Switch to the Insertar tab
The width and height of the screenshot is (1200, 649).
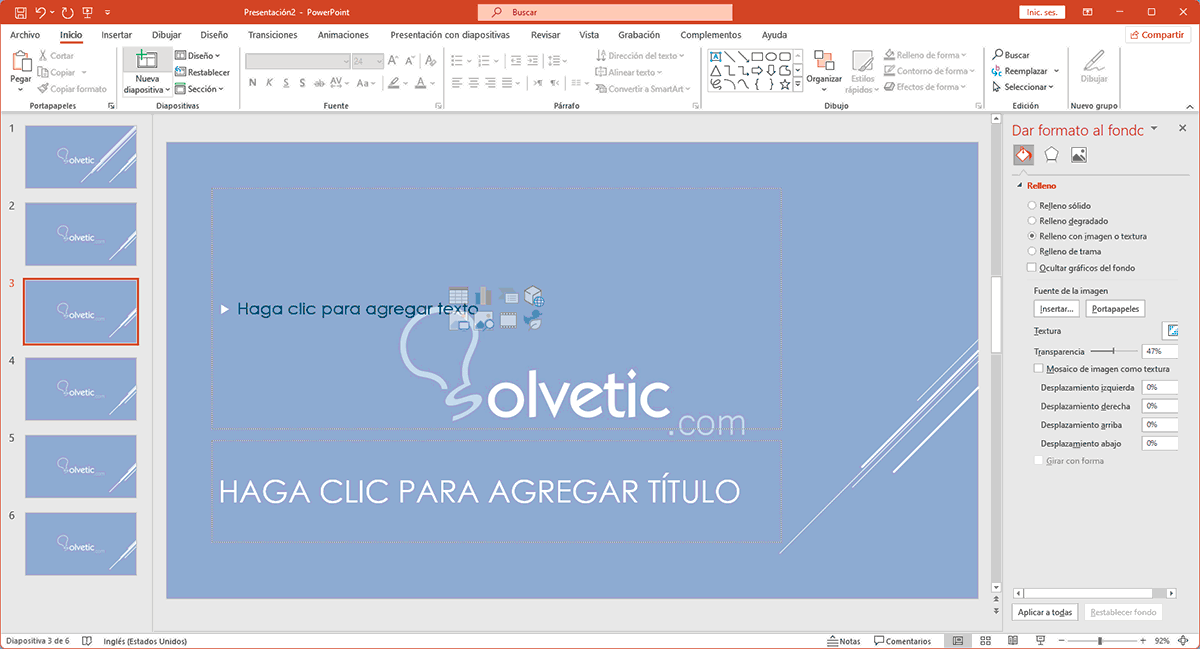point(117,35)
